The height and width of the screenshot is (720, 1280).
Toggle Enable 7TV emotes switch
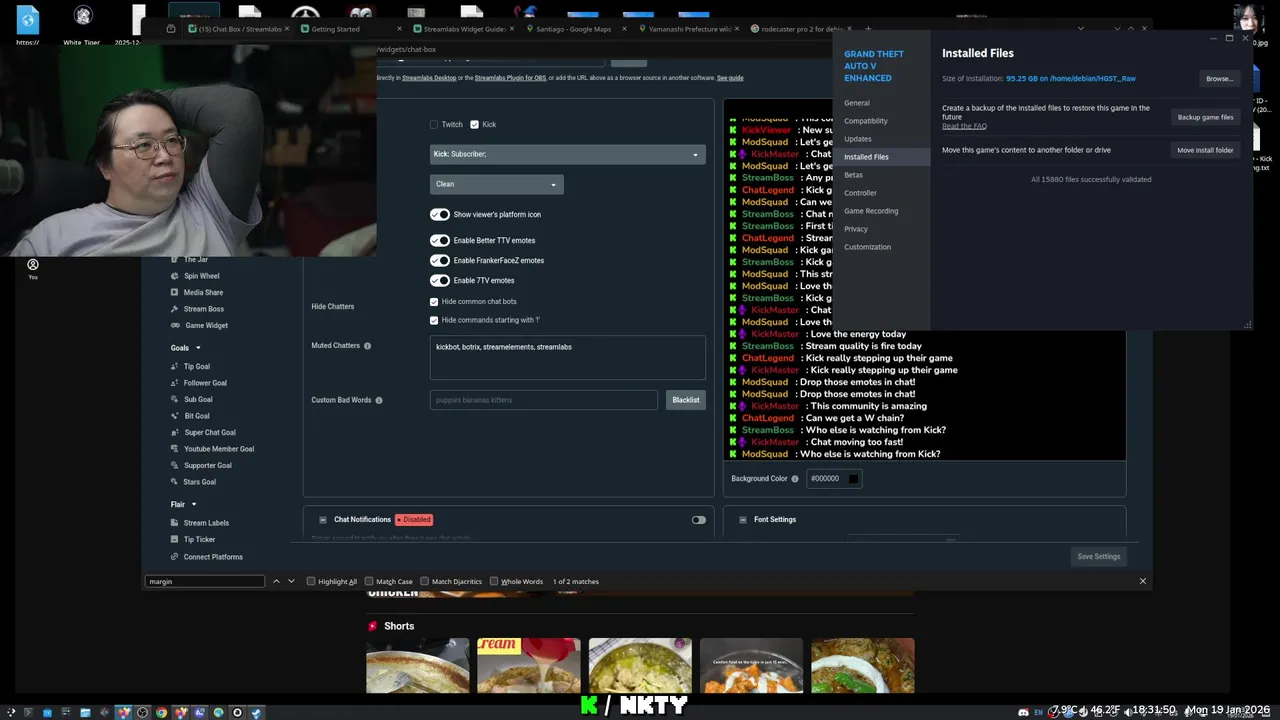tap(440, 281)
